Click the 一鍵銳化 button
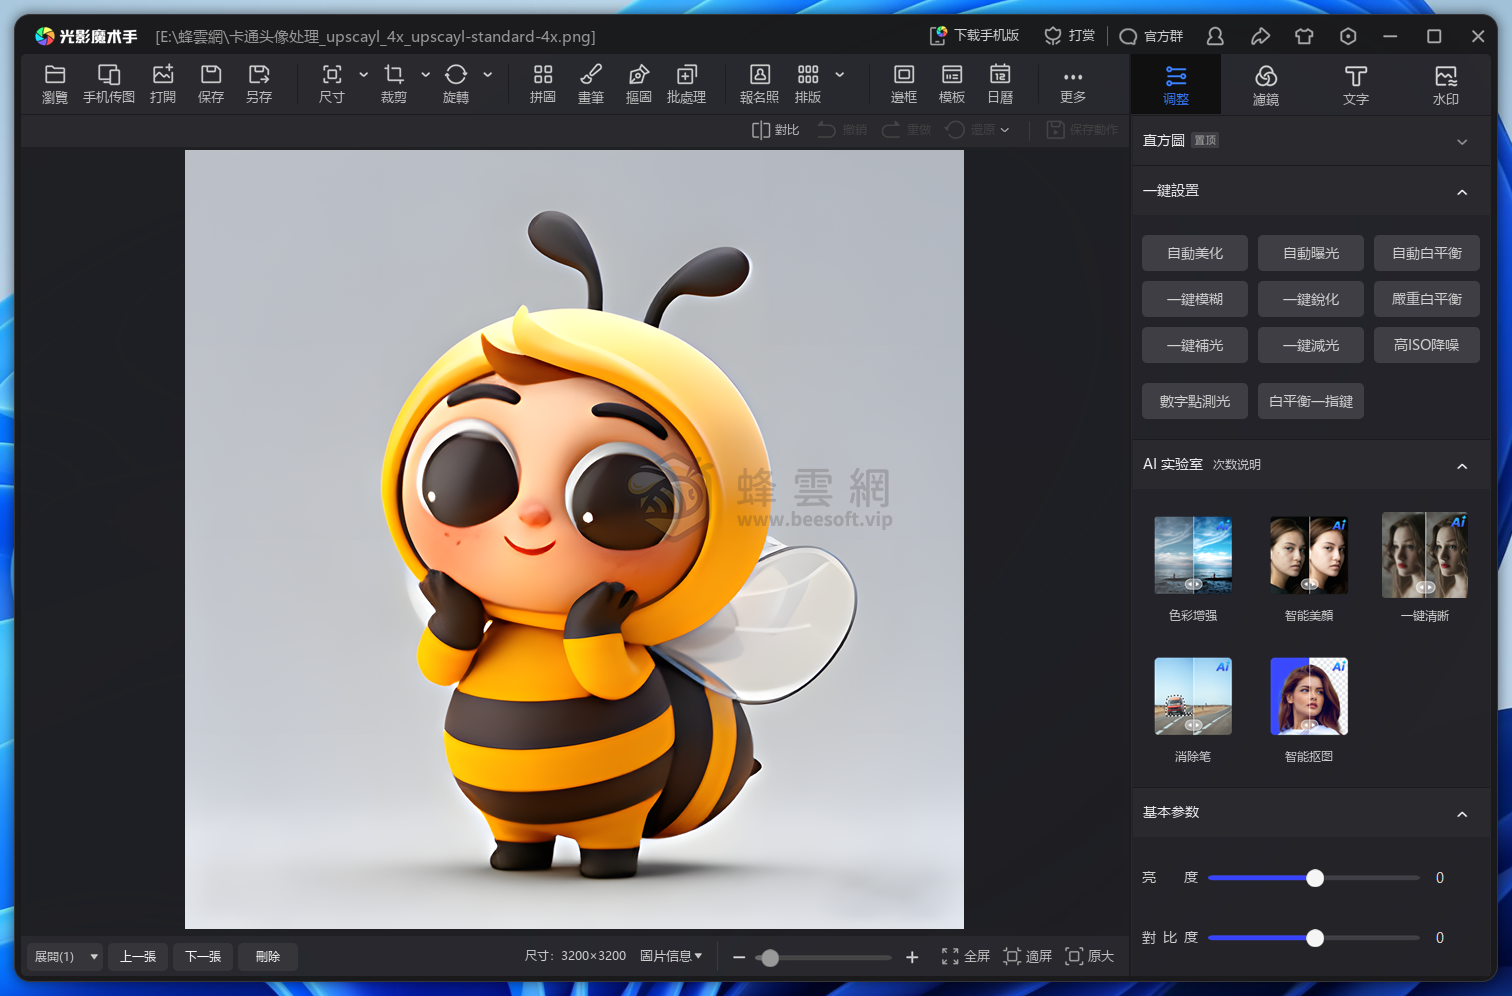The image size is (1512, 996). point(1311,299)
